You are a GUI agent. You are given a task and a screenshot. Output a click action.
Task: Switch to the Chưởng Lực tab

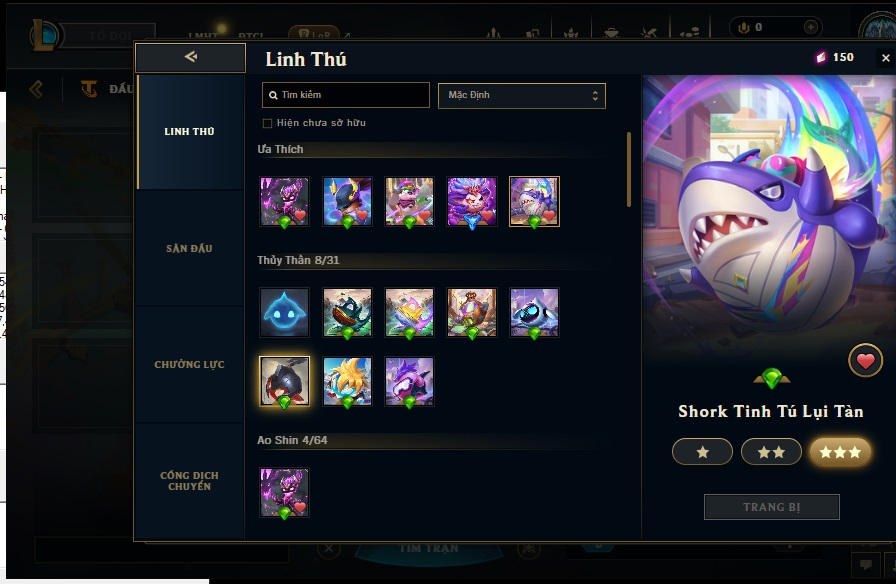189,365
